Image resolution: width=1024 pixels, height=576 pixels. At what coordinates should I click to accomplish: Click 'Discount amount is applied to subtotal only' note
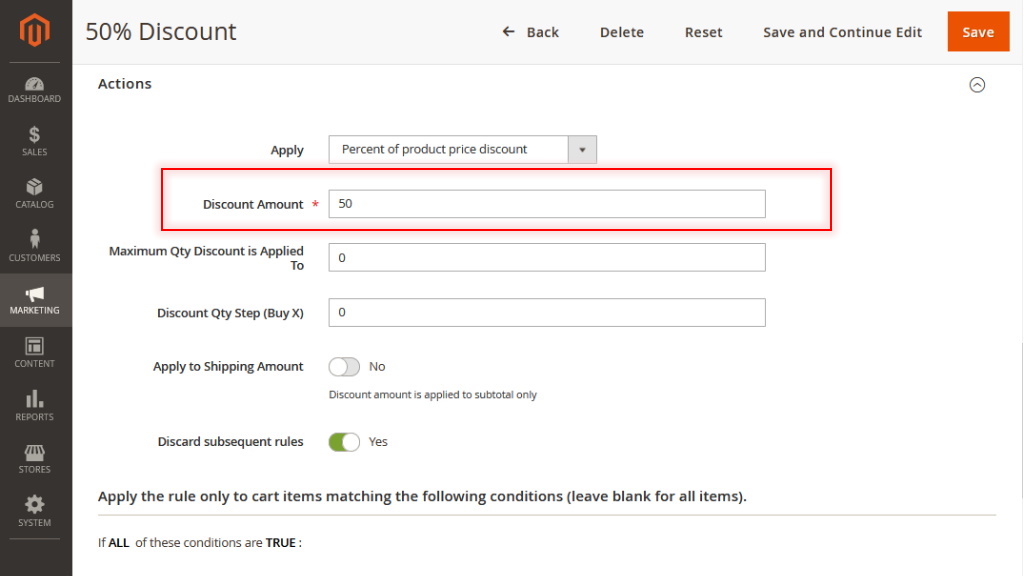(432, 394)
